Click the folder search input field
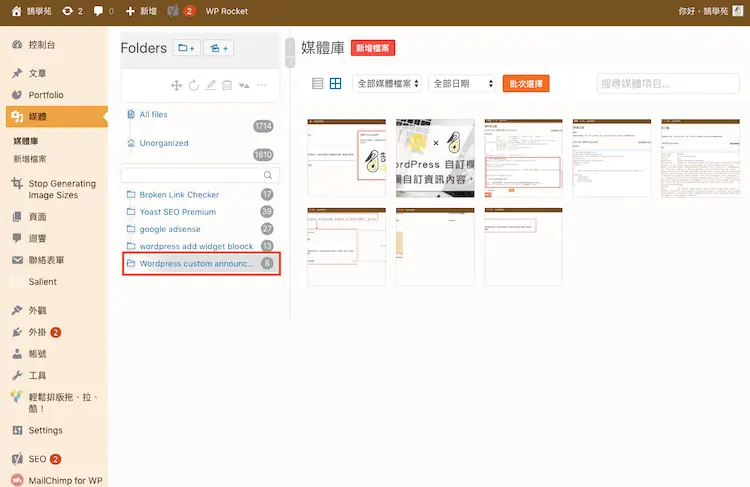The image size is (750, 487). 200,175
